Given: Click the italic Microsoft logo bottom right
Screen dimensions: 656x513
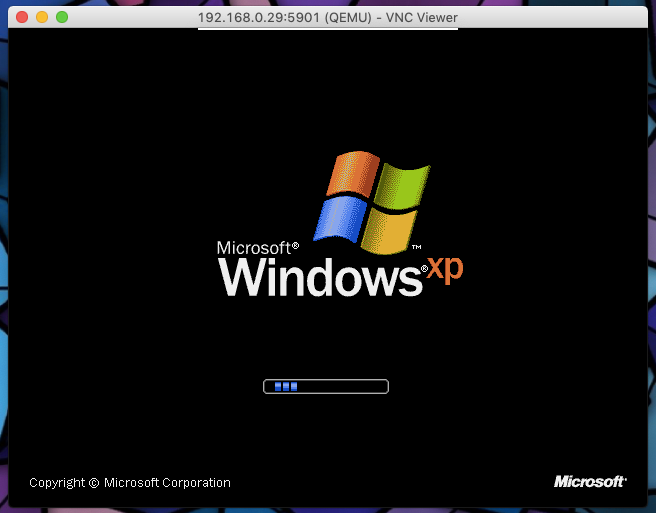Looking at the screenshot, I should pyautogui.click(x=590, y=482).
